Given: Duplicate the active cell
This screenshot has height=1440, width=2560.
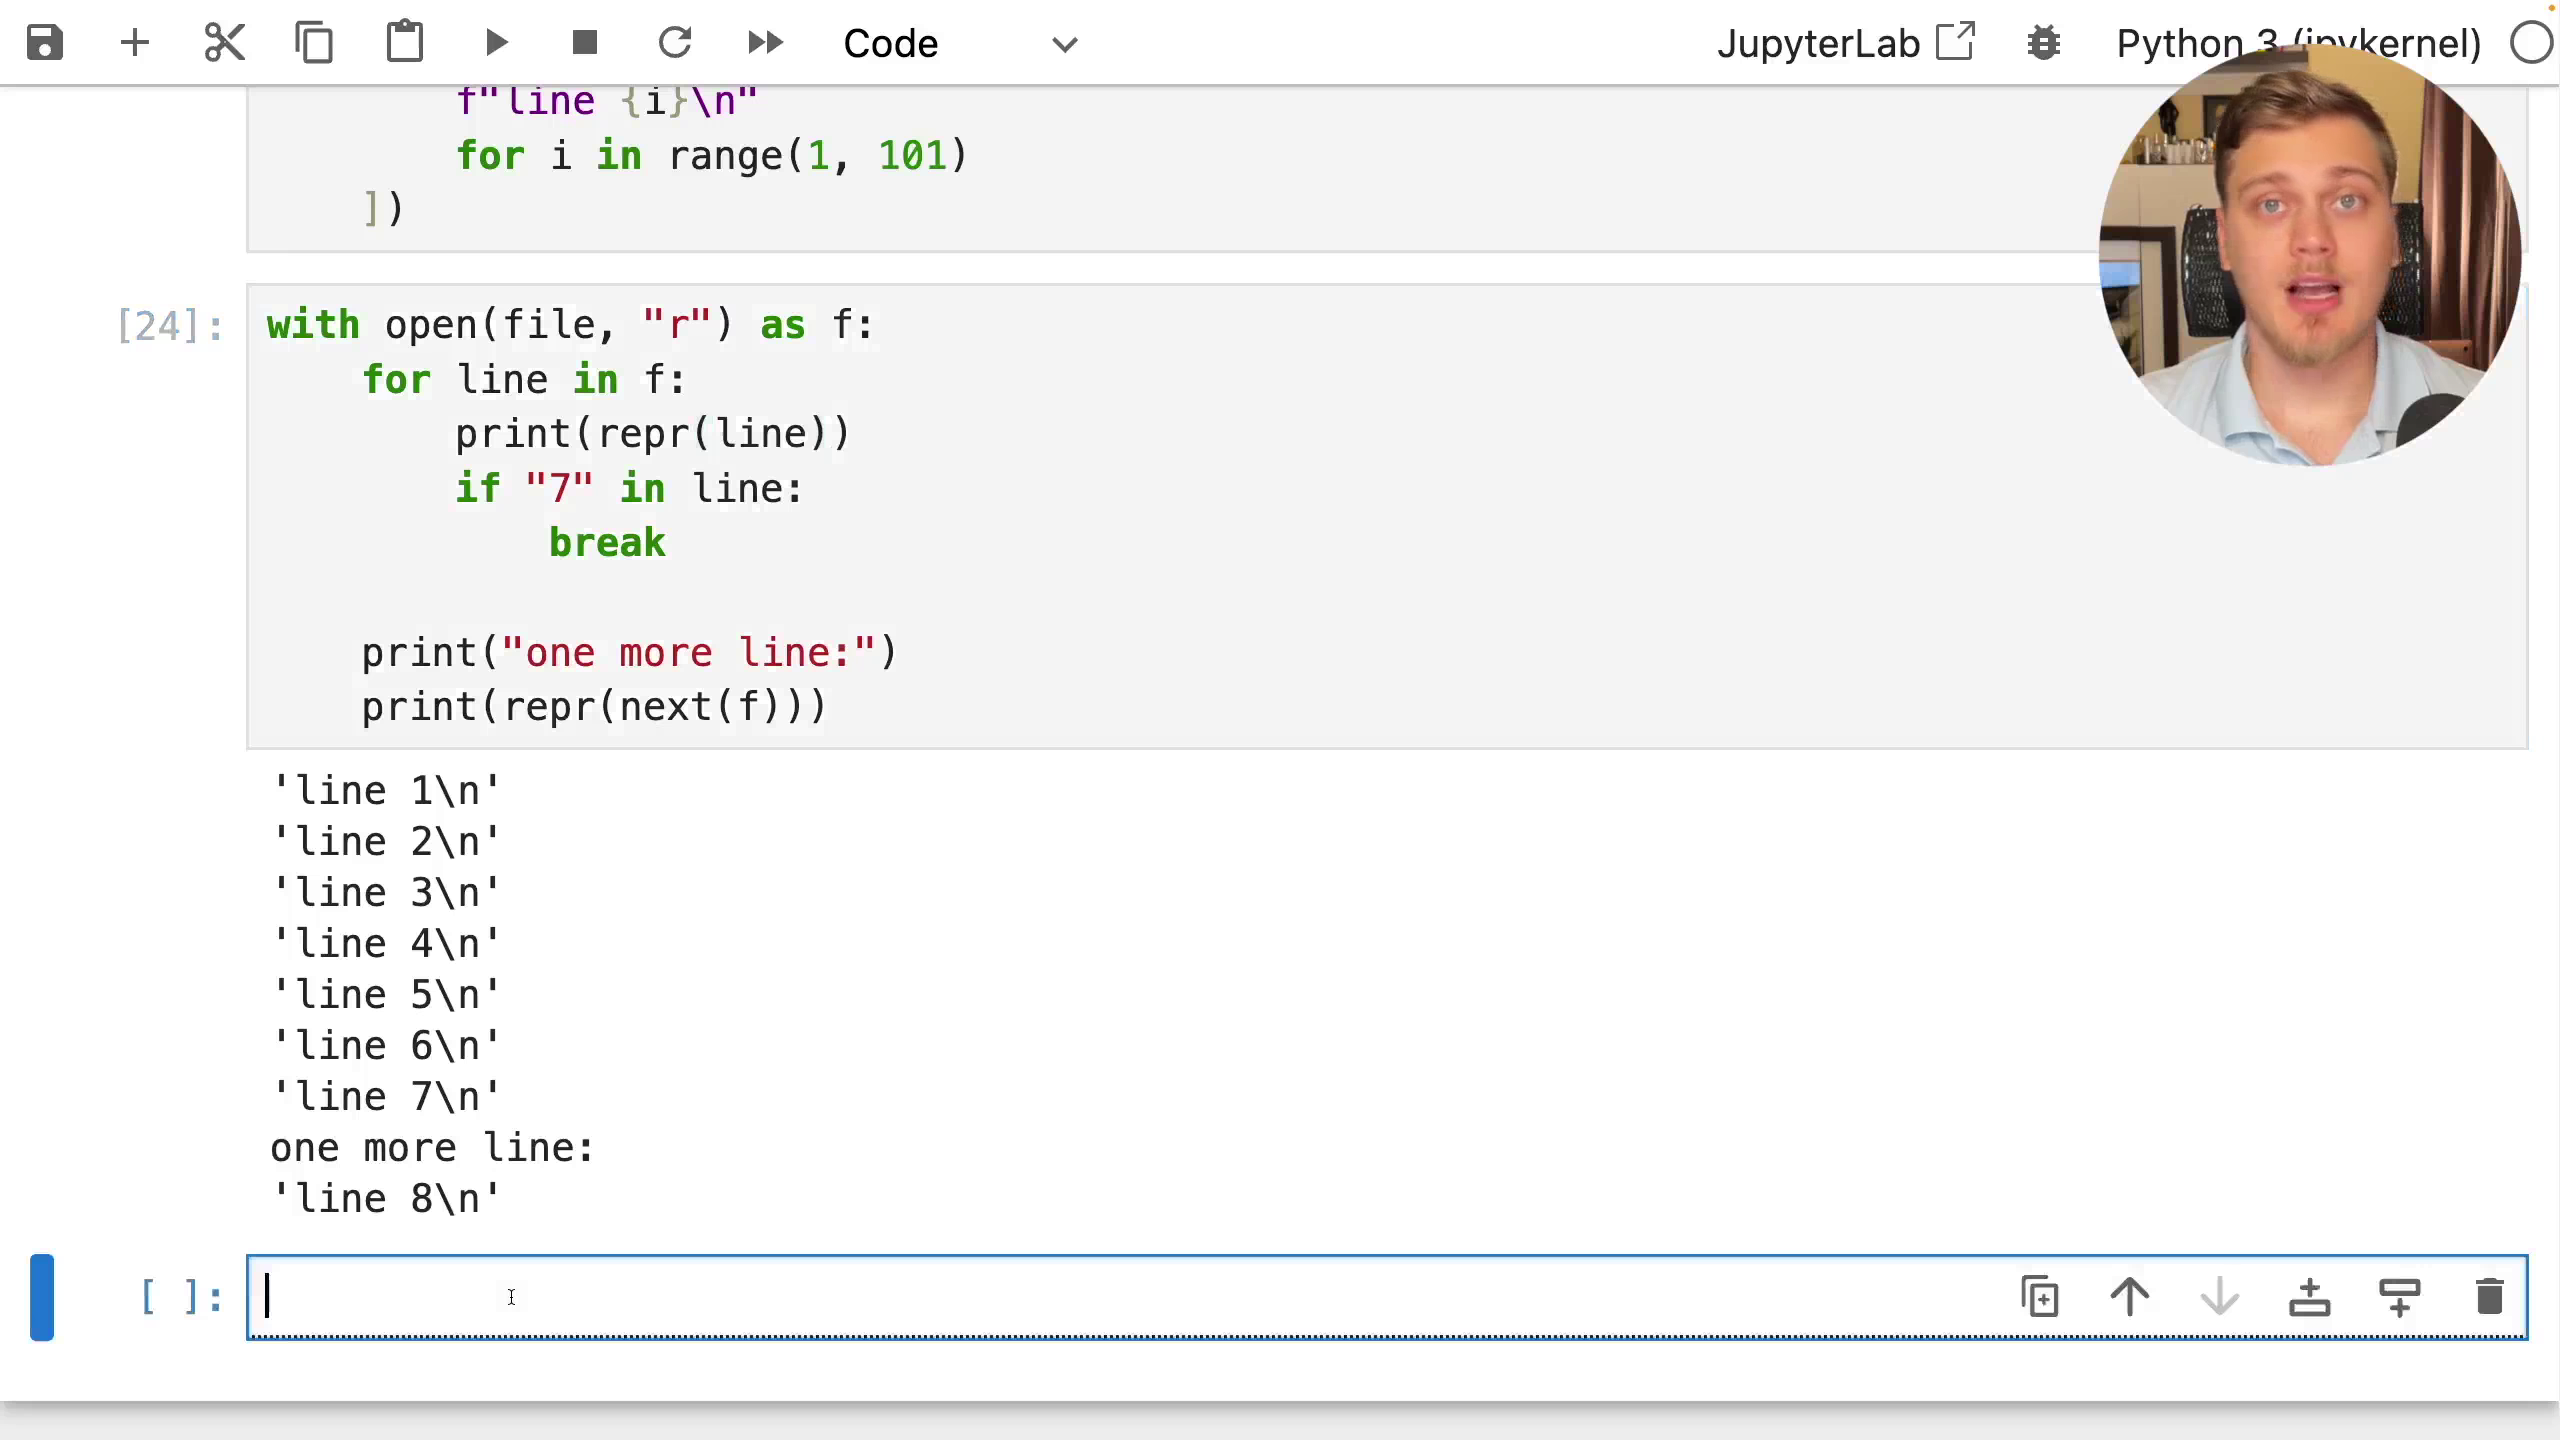Looking at the screenshot, I should coord(2040,1296).
